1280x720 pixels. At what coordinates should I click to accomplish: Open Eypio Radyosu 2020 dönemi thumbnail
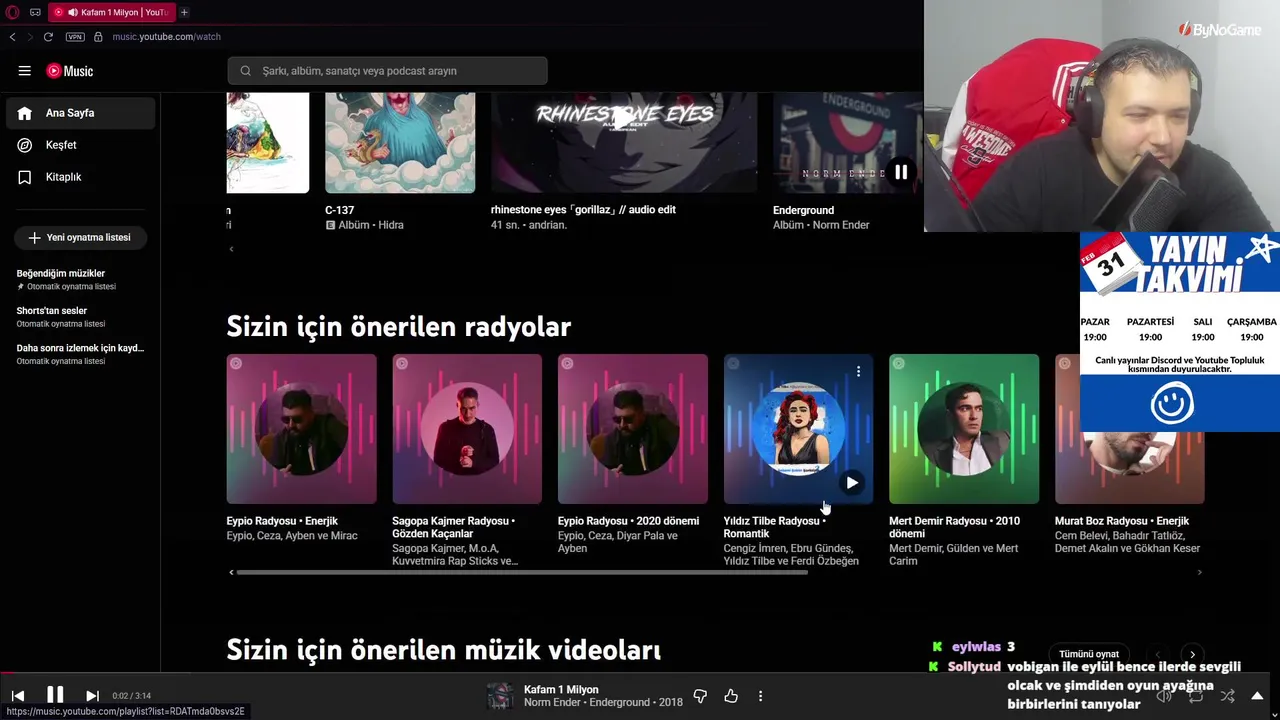tap(633, 429)
